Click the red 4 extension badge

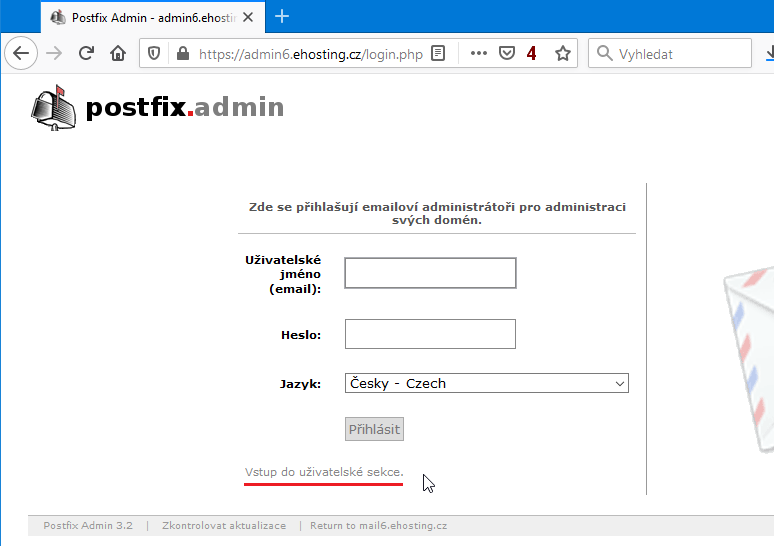click(531, 53)
